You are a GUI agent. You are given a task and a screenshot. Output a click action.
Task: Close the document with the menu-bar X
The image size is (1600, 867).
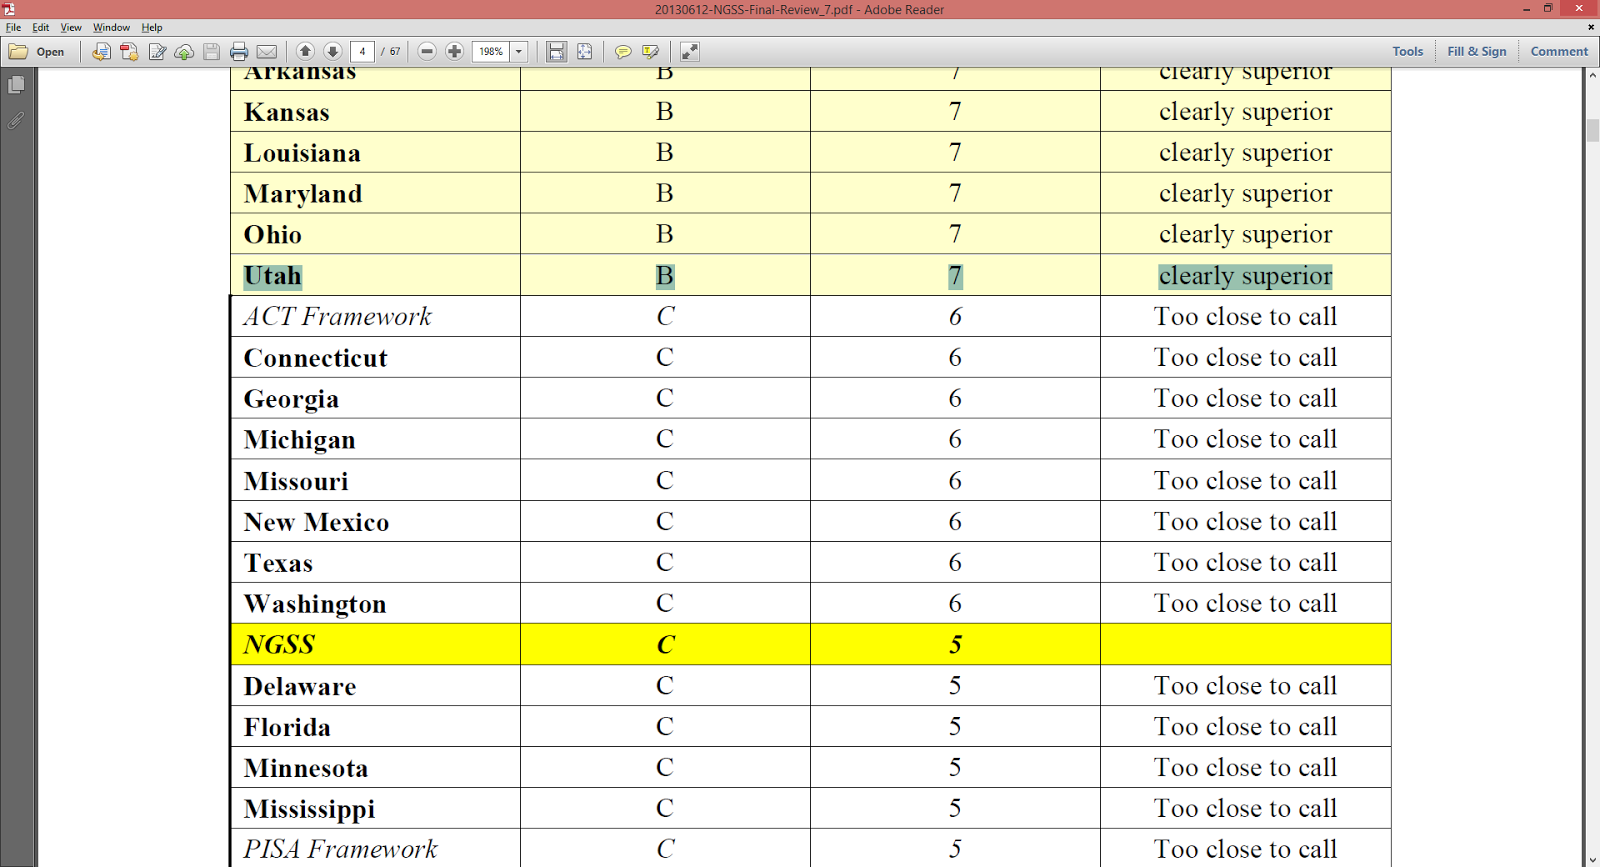pos(1591,28)
